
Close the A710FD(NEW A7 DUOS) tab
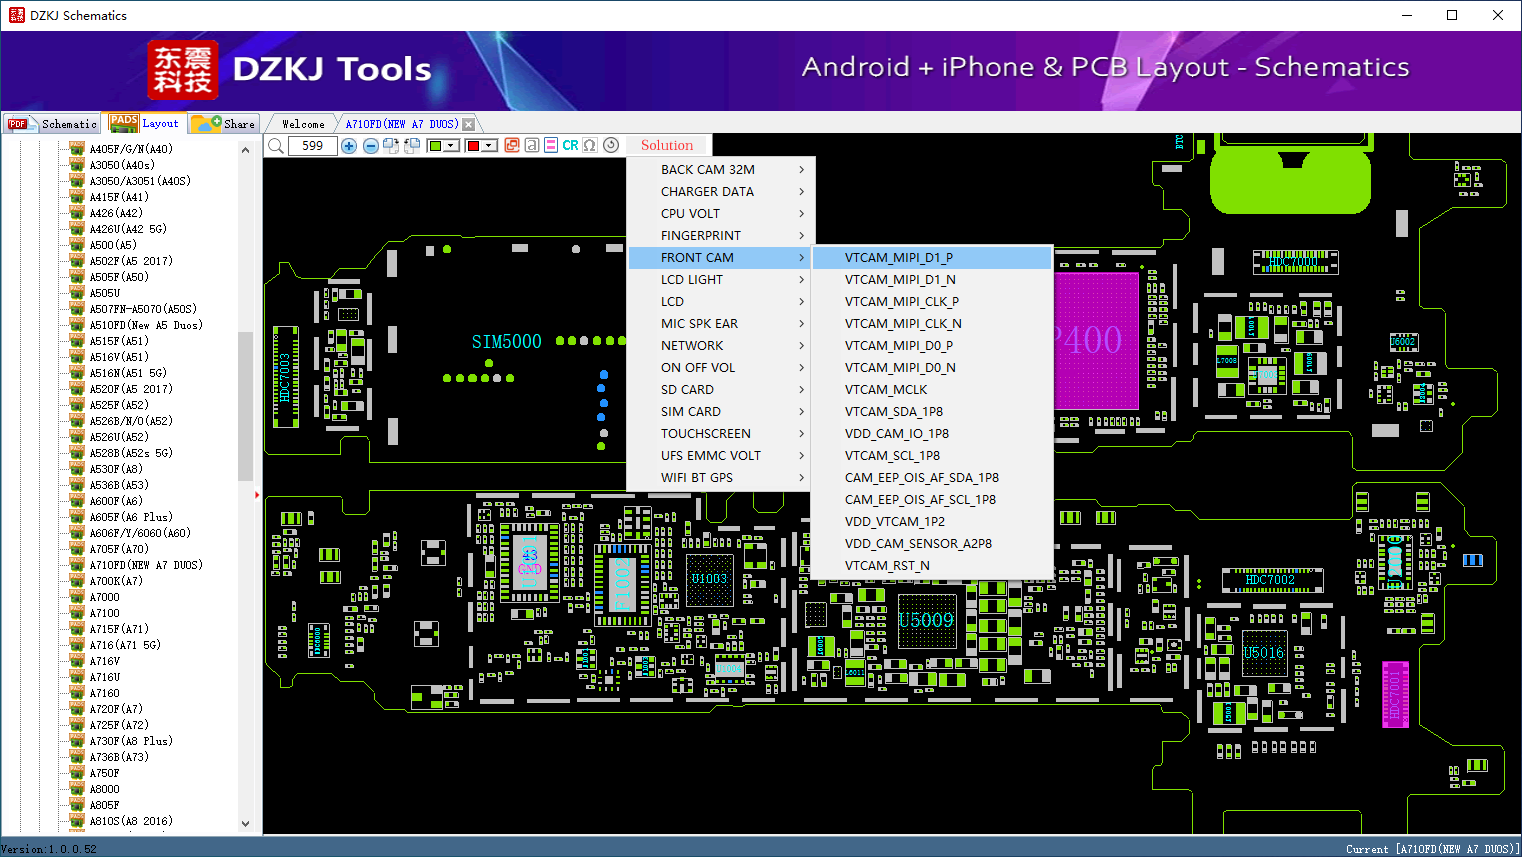coord(468,124)
